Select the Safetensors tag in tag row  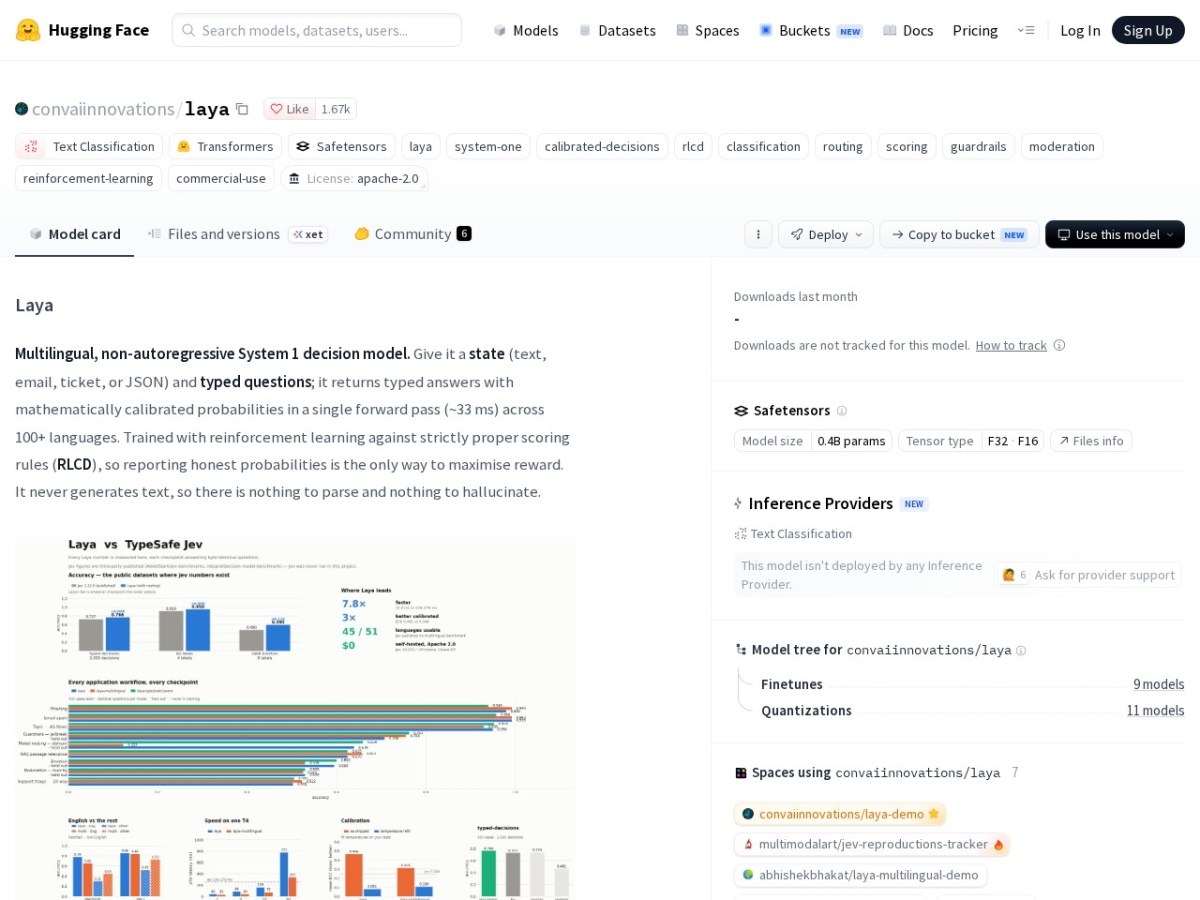coord(341,147)
